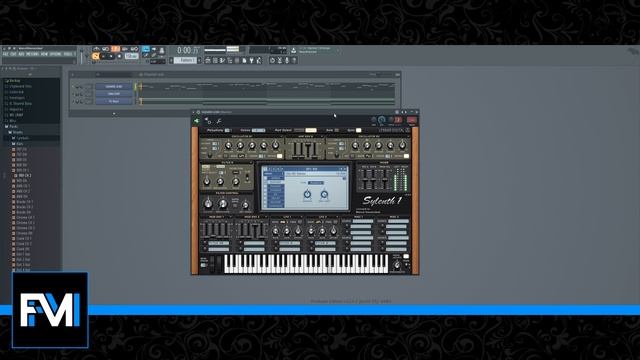This screenshot has height=360, width=640.
Task: Open the Type dropdown in Sylenth1 display
Action: (x=316, y=182)
